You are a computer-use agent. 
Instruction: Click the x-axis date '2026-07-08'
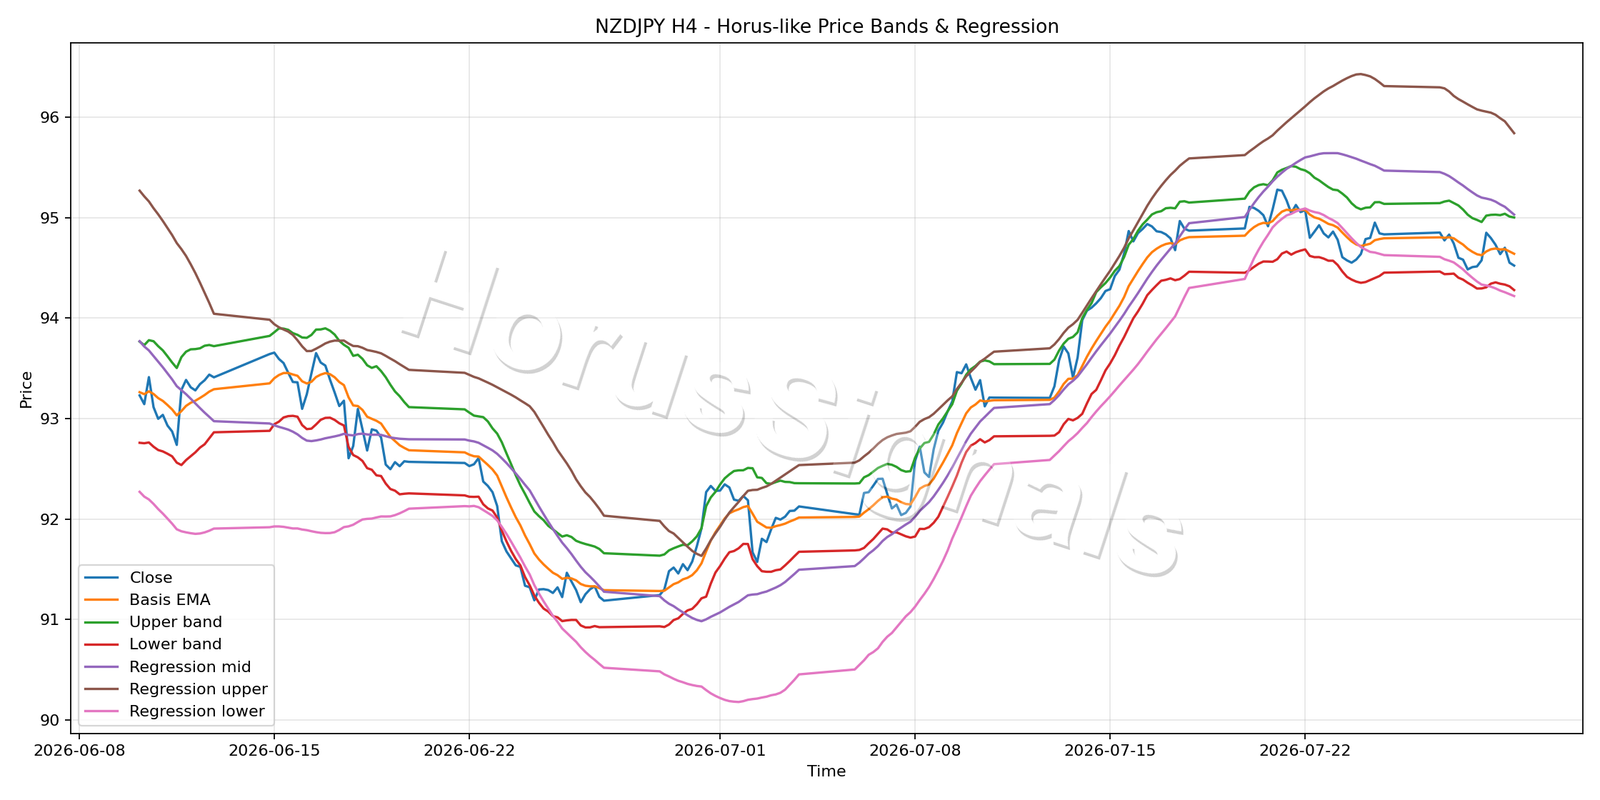click(914, 750)
